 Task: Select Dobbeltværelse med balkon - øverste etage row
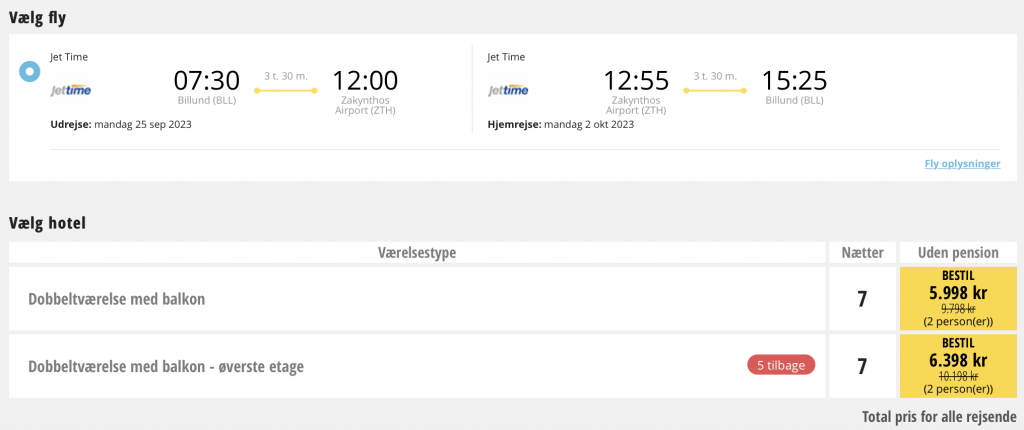417,366
